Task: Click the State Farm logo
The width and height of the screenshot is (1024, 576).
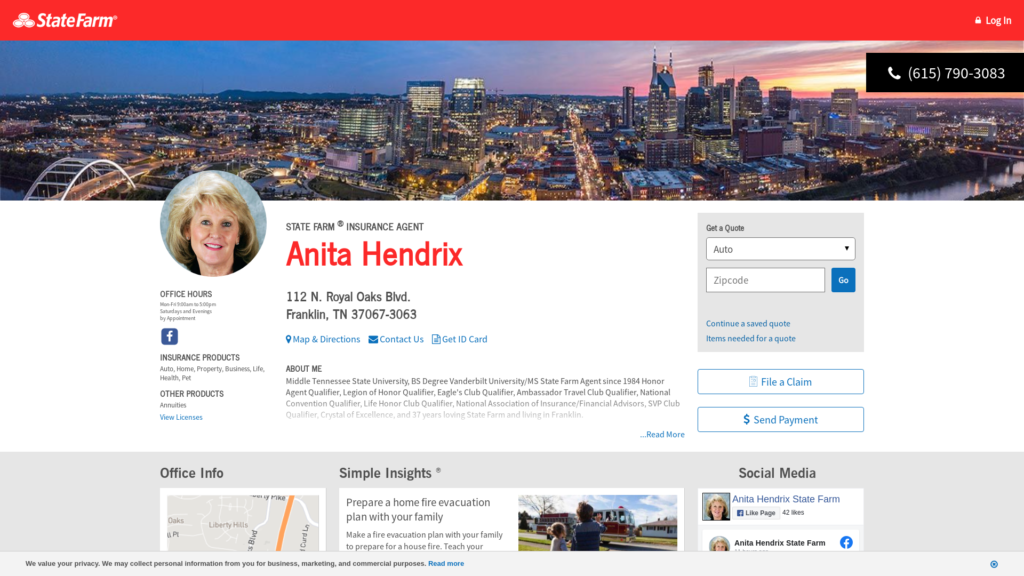Action: point(65,20)
